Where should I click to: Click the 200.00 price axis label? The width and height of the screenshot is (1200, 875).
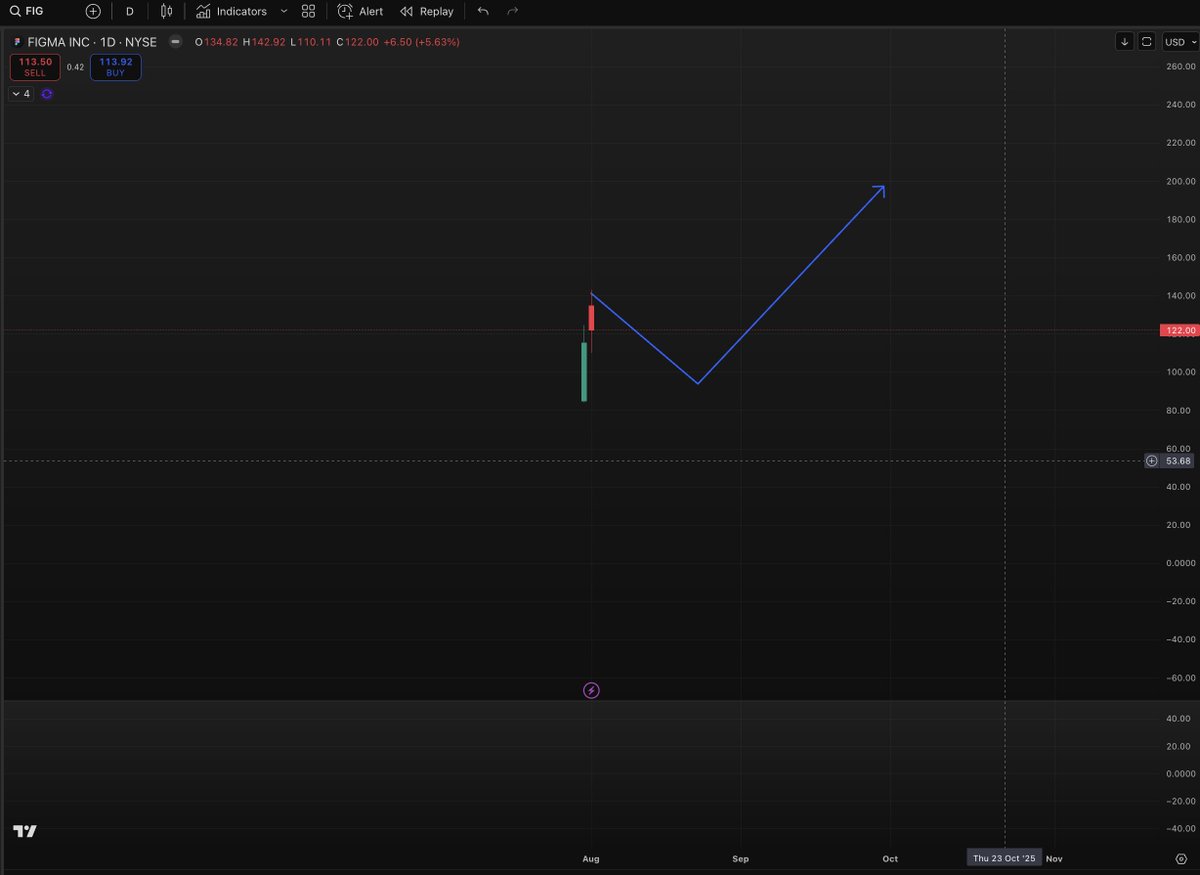1180,181
